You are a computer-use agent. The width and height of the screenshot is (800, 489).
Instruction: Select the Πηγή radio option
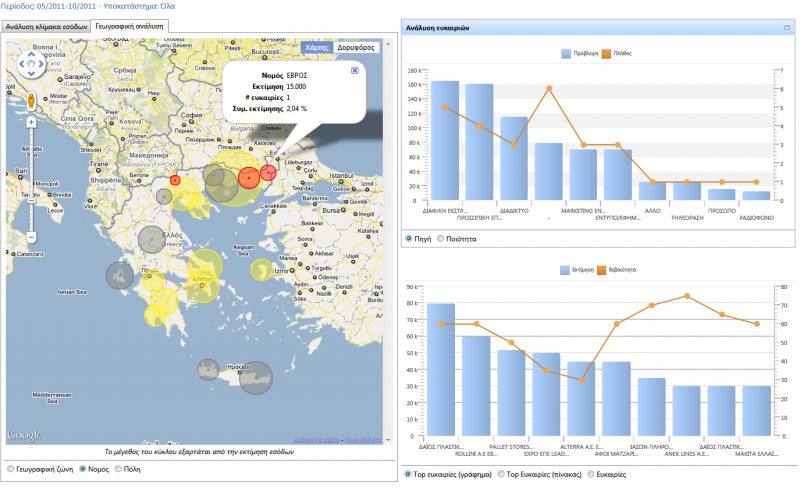[x=409, y=238]
